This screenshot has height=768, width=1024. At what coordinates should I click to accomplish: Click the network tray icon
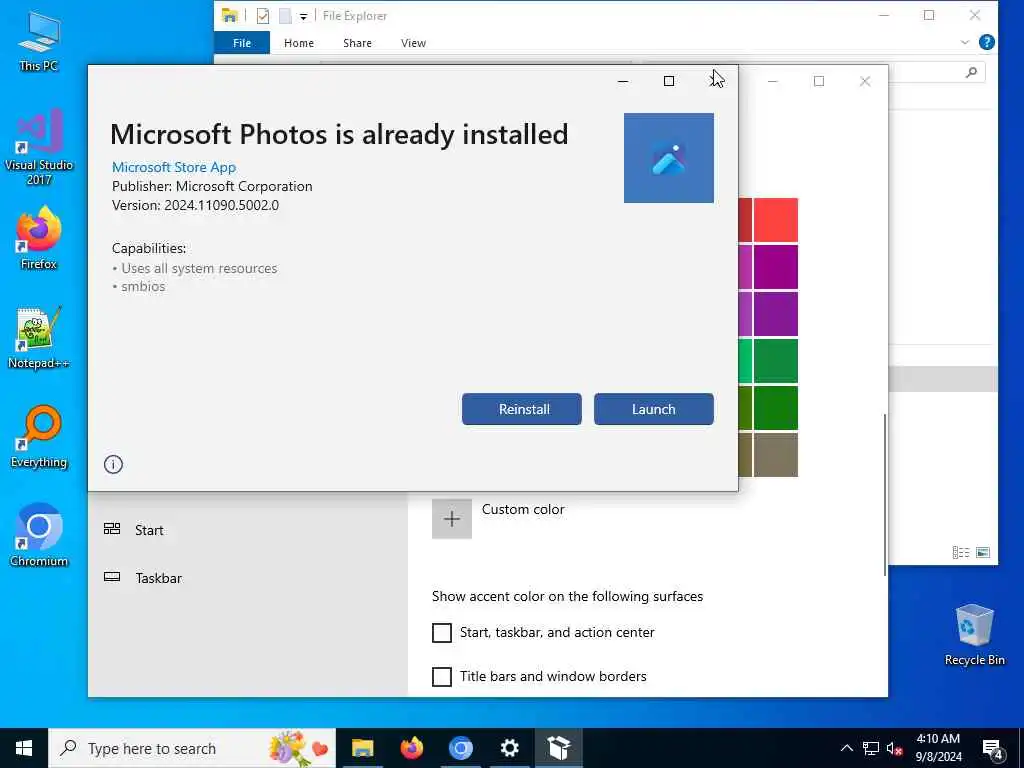point(871,748)
